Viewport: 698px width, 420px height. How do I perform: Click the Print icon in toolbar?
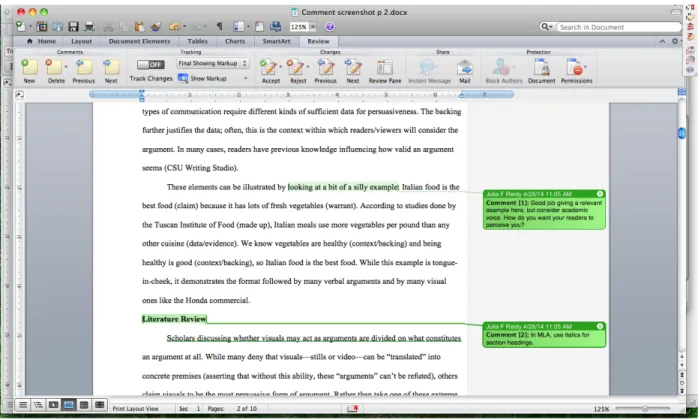89,27
